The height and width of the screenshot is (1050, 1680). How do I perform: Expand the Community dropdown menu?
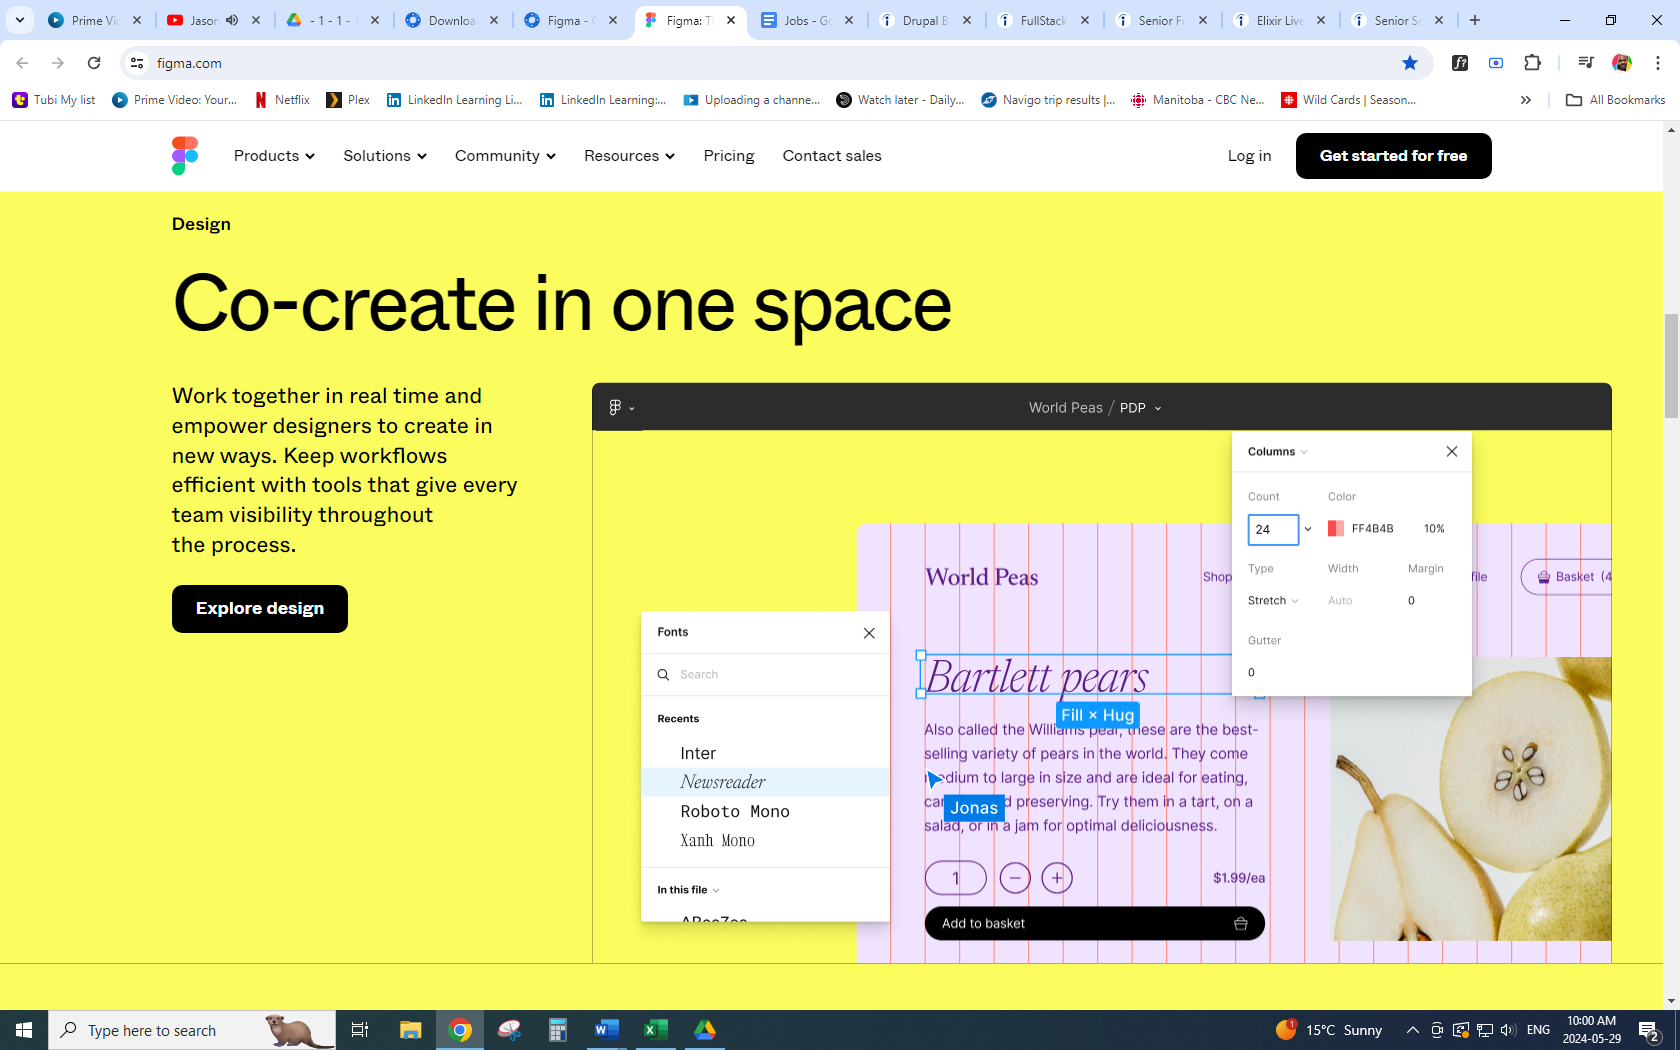pos(505,156)
